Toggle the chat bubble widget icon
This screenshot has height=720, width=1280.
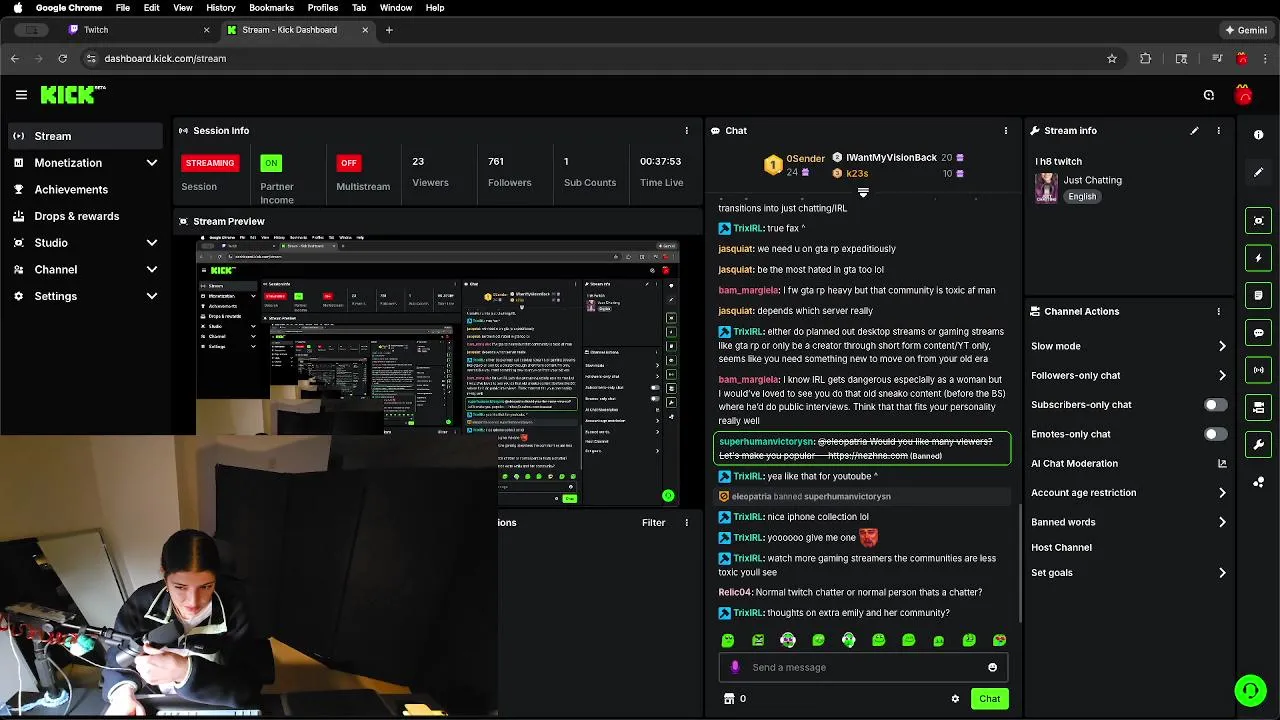click(x=1258, y=333)
